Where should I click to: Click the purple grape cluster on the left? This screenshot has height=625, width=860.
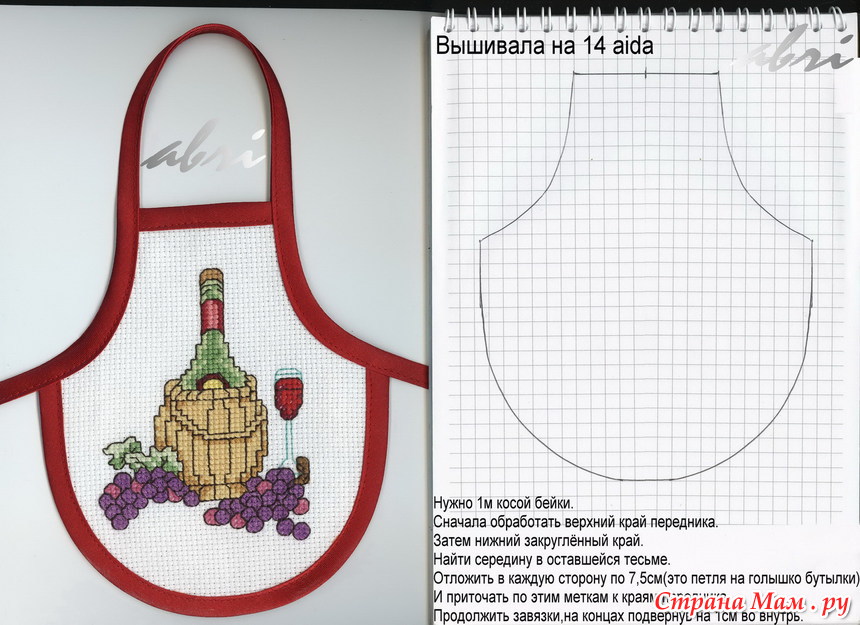(142, 495)
